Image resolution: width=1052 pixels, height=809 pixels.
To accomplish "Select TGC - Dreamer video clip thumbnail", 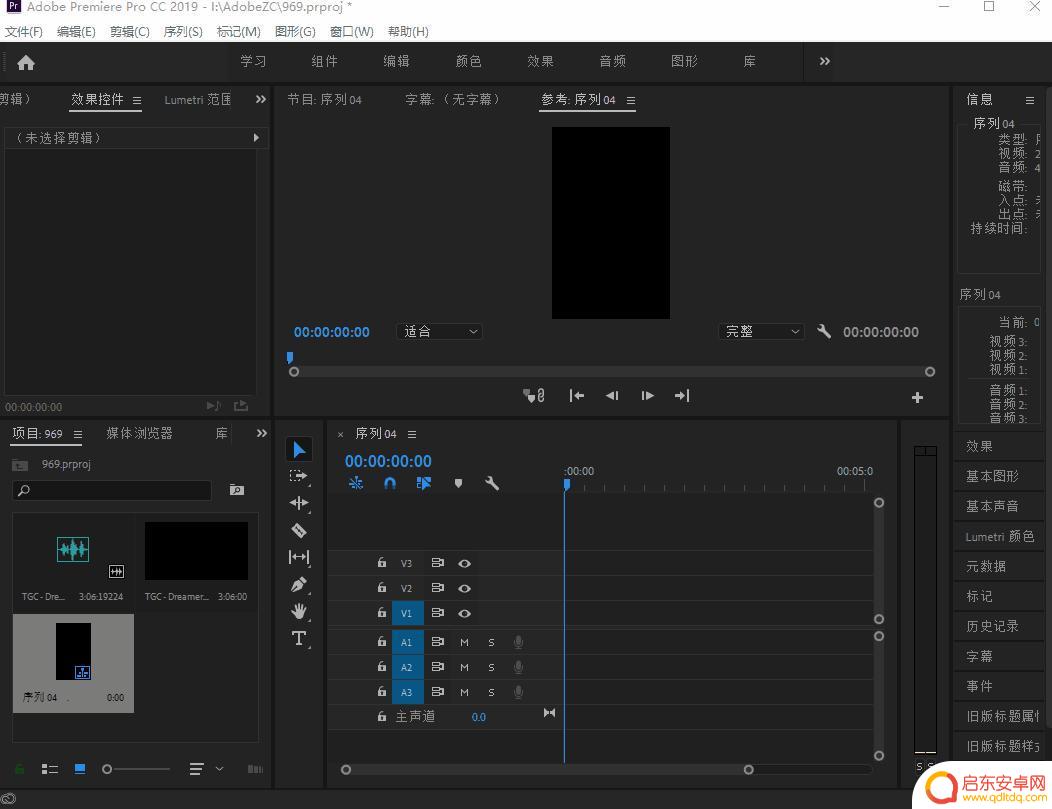I will 197,551.
